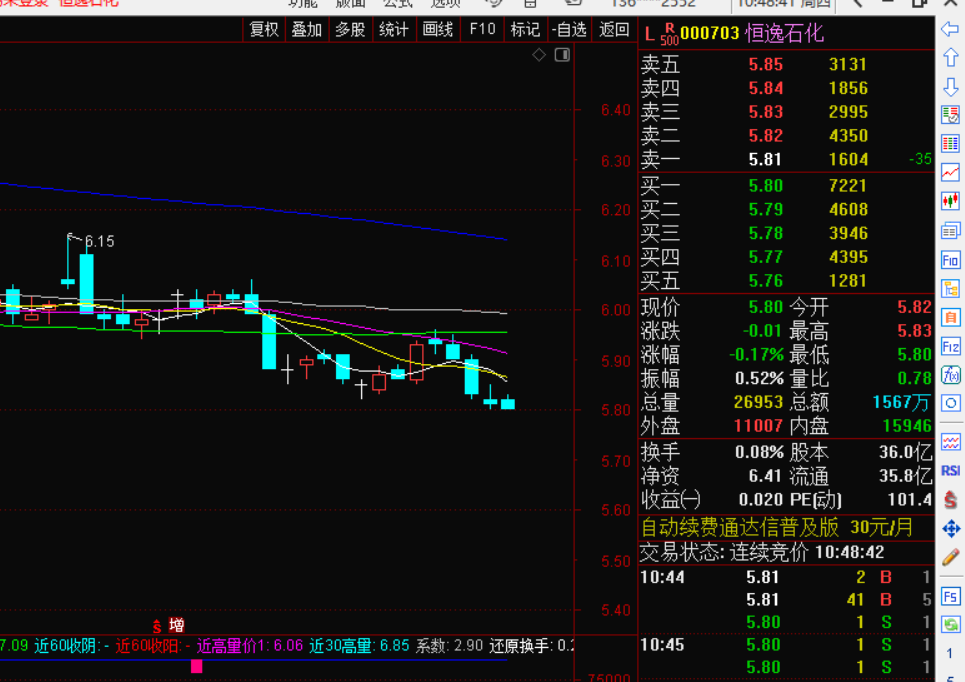
Task: Click the 卖五 price 5.85
Action: 766,65
